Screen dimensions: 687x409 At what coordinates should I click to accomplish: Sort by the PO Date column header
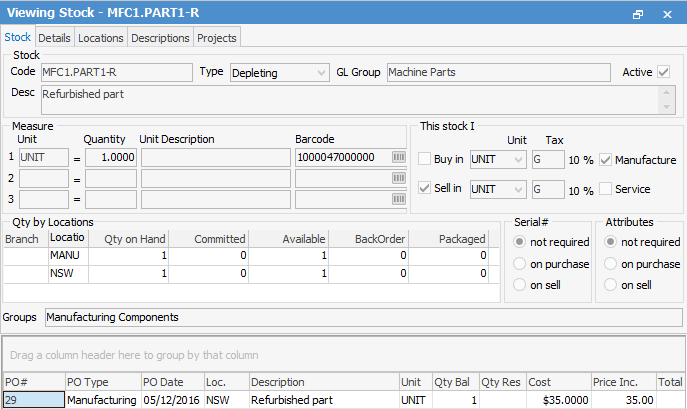[x=172, y=382]
